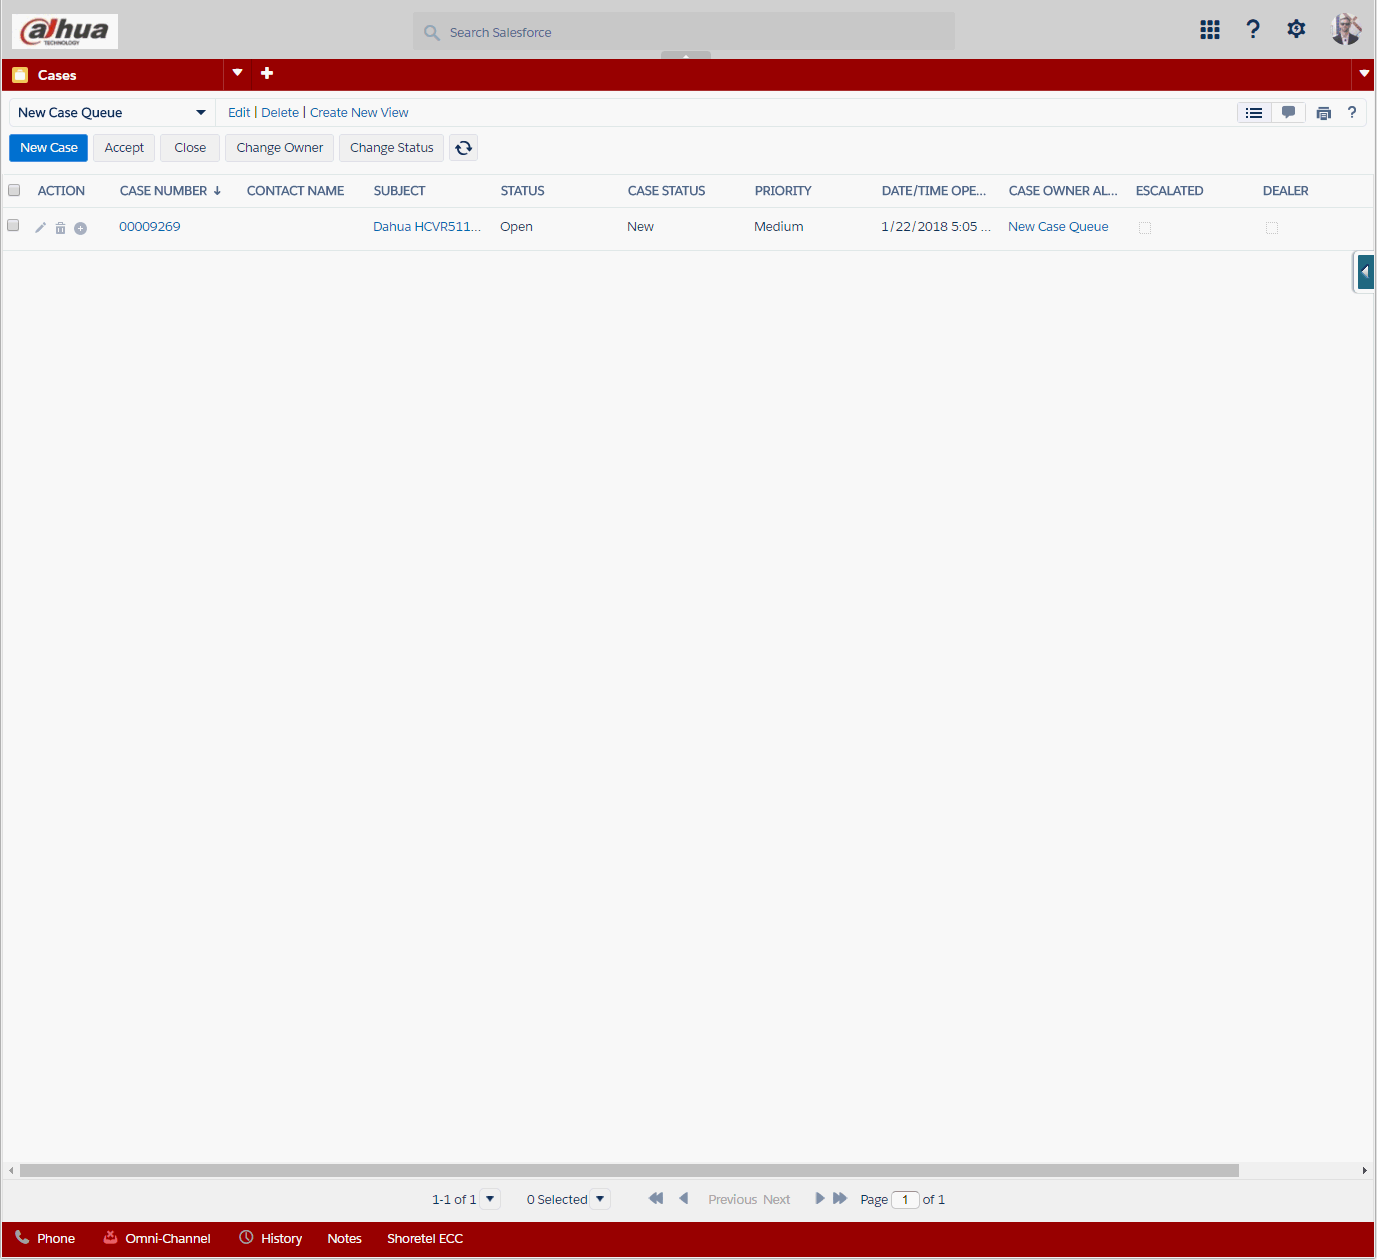Click the scrollbar right arrow
This screenshot has height=1260, width=1377.
point(1365,1170)
